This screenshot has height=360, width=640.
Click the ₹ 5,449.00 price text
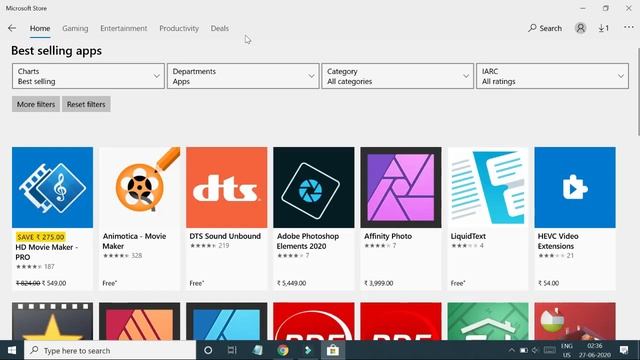291,283
